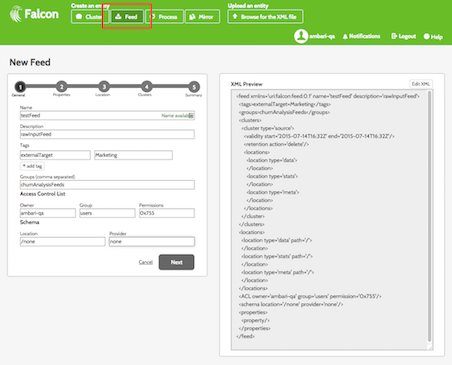
Task: Browse for the XML file upload
Action: click(x=265, y=17)
